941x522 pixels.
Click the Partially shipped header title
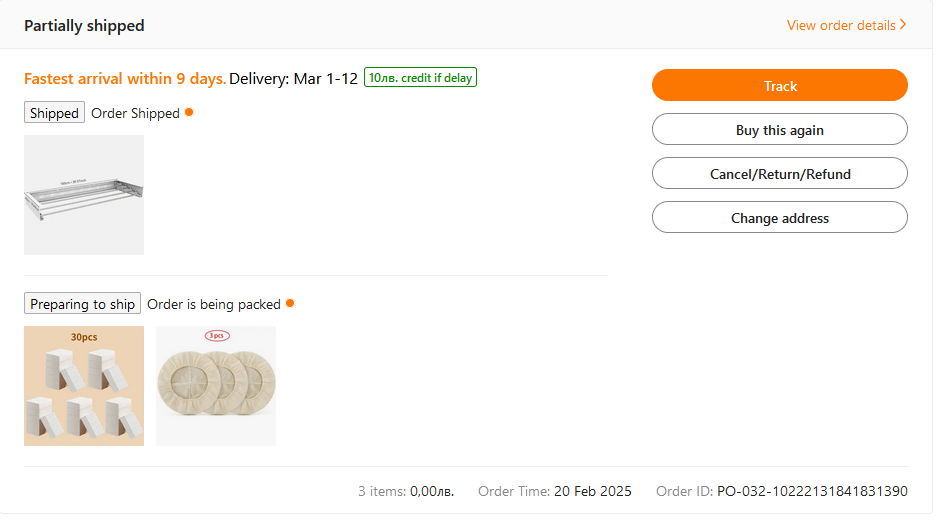point(84,26)
